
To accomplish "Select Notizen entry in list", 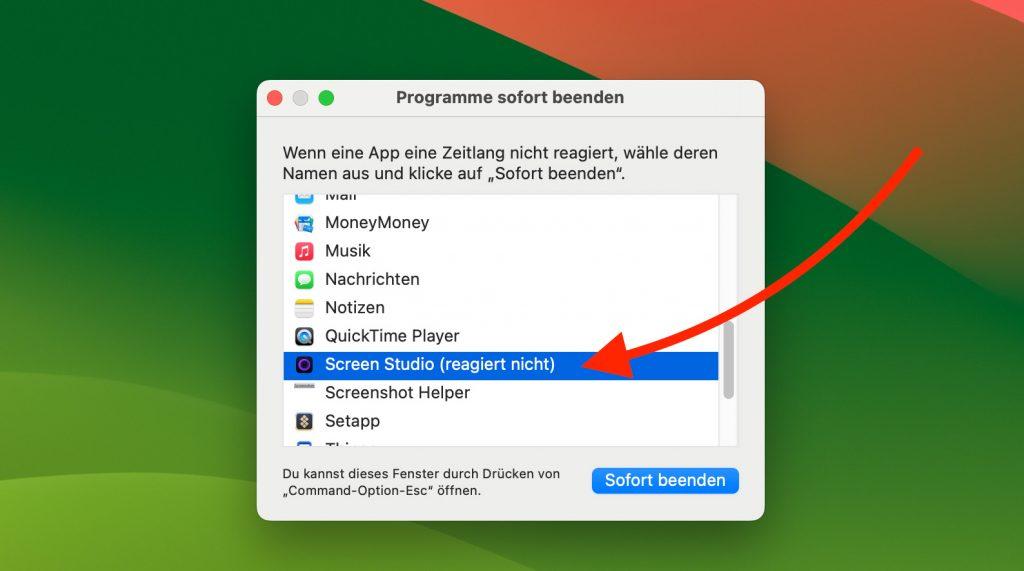I will [501, 308].
